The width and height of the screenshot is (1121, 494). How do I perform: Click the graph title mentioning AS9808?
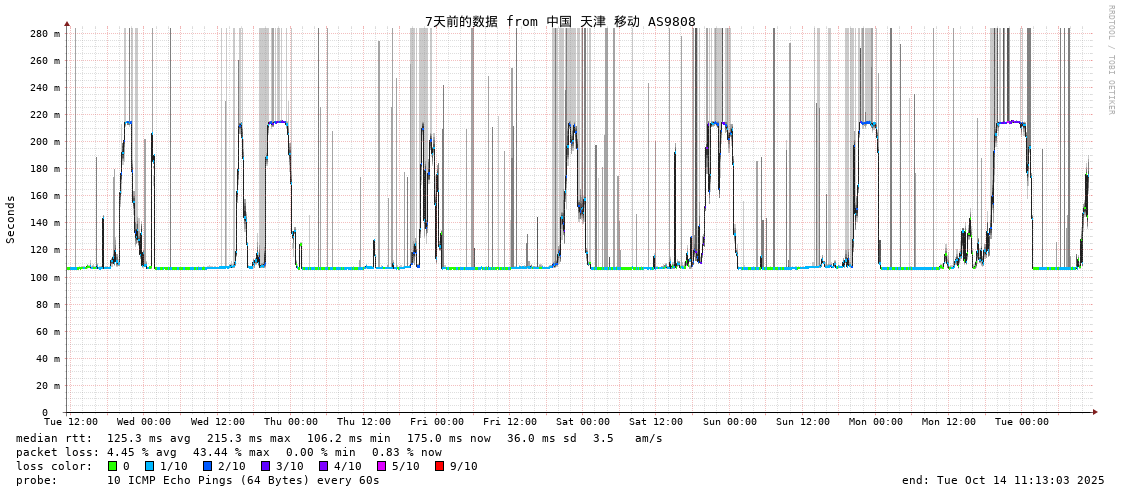tap(560, 21)
